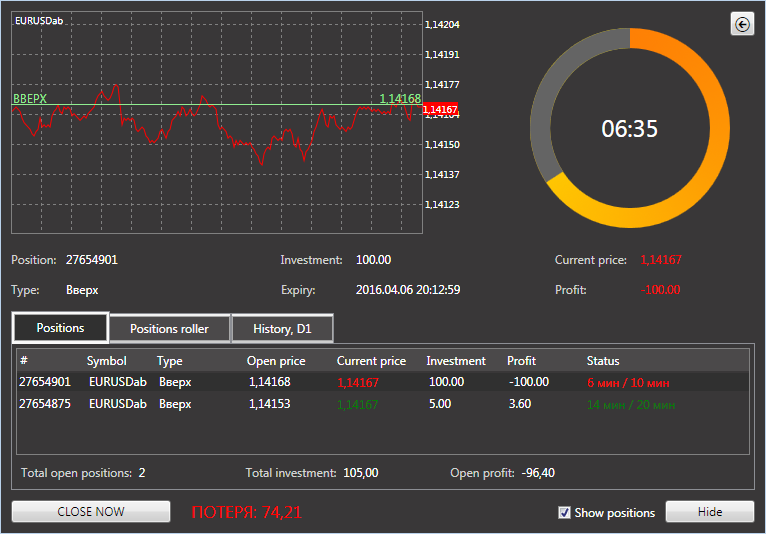The width and height of the screenshot is (766, 534).
Task: Click the profit value -100.00 in table
Action: pos(529,382)
